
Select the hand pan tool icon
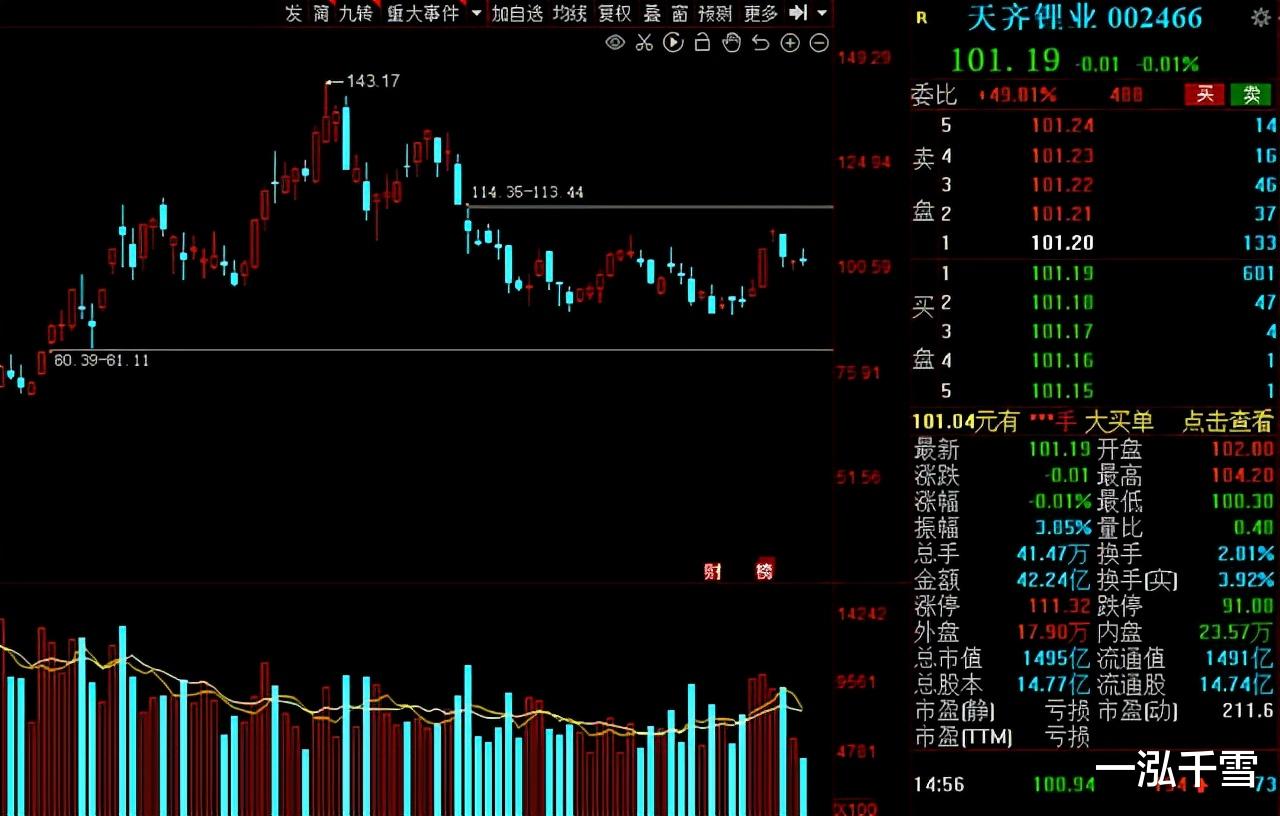click(731, 43)
